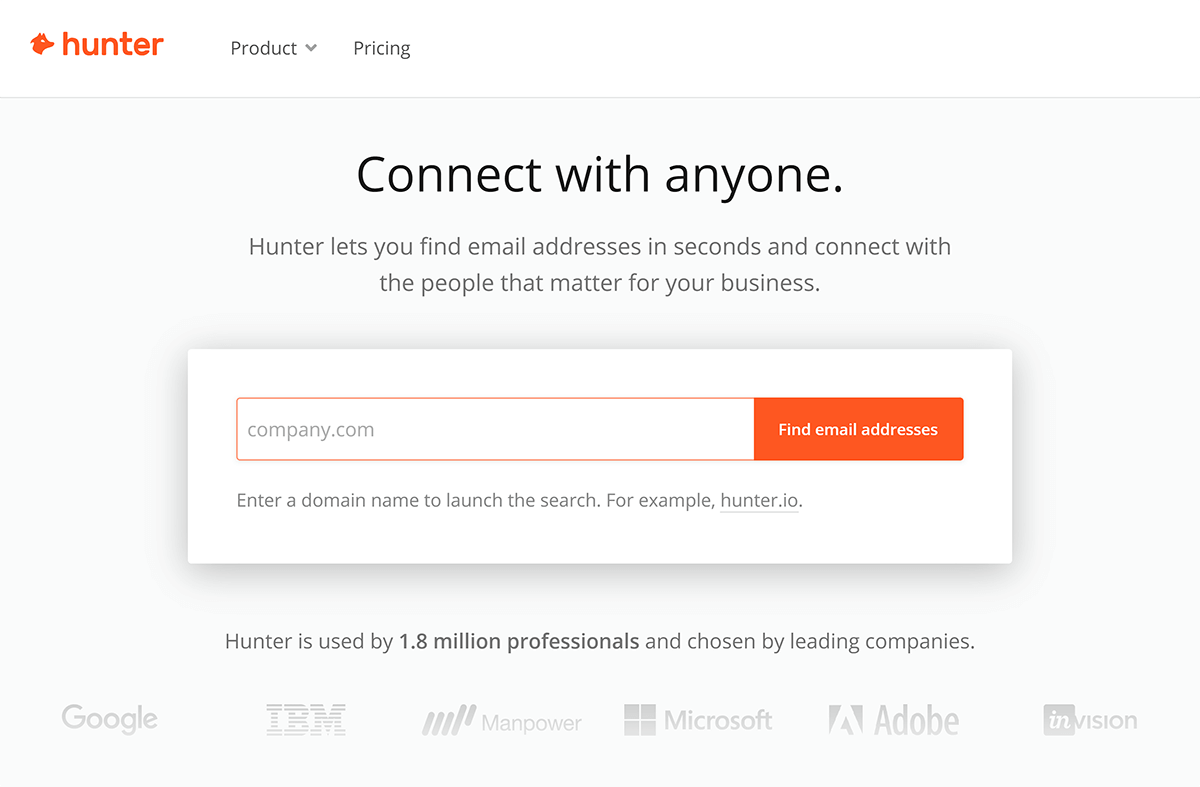Image resolution: width=1200 pixels, height=787 pixels.
Task: Open the Pricing page
Action: pos(381,47)
